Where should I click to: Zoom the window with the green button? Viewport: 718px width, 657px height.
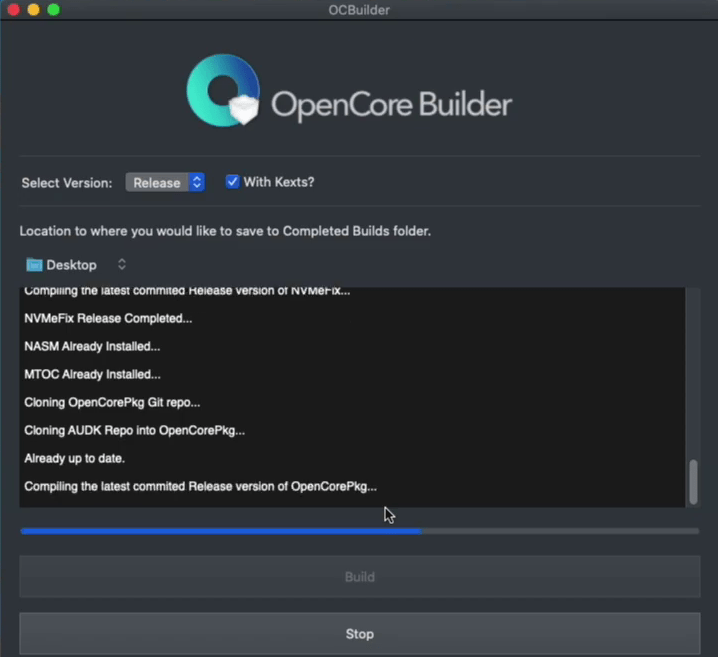coord(54,10)
